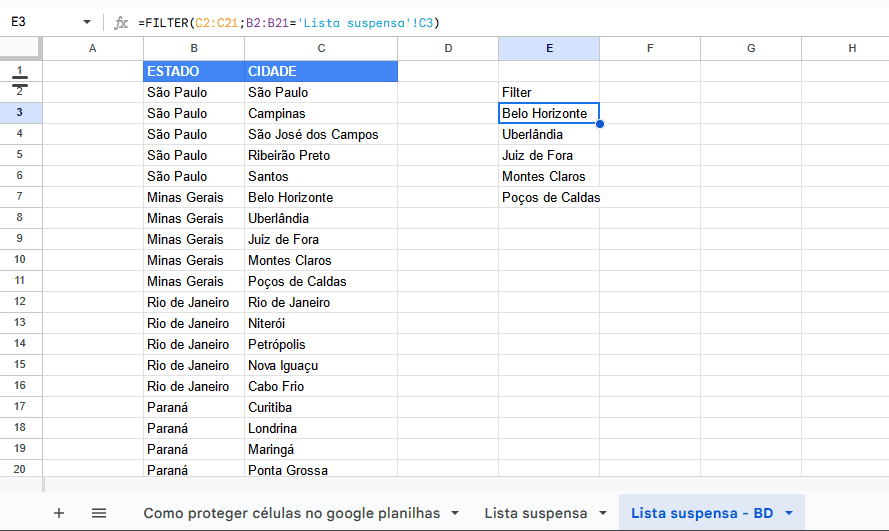This screenshot has height=531, width=889.
Task: Select column E header
Action: 549,48
